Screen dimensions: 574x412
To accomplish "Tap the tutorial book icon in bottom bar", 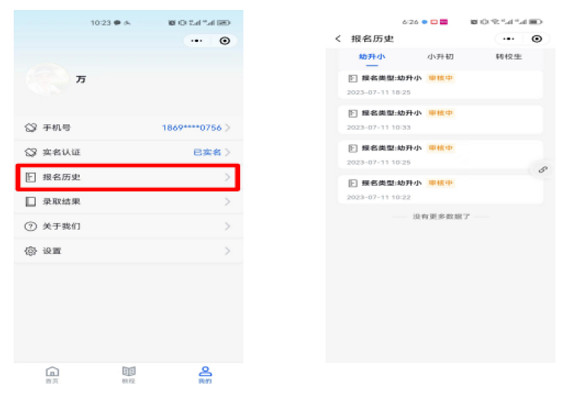I will [x=128, y=371].
